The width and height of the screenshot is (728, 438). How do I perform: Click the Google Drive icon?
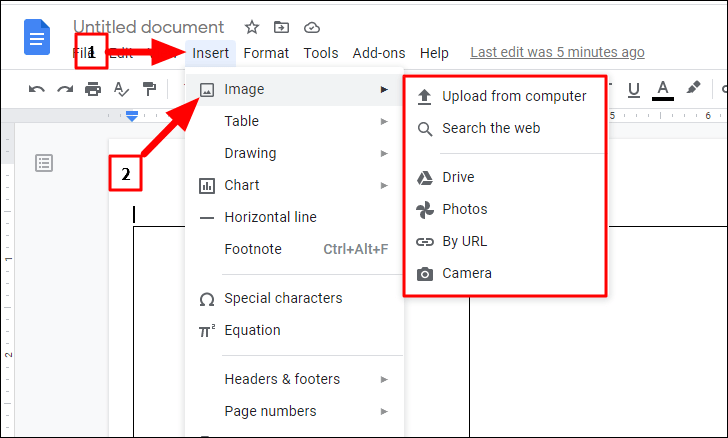click(x=425, y=178)
